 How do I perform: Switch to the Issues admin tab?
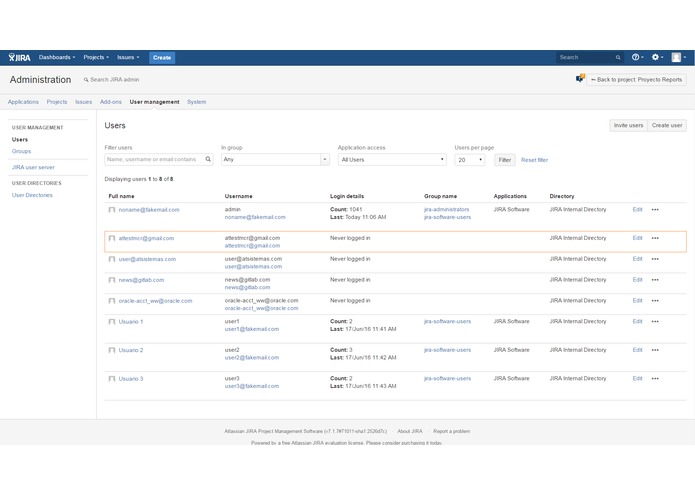point(83,102)
